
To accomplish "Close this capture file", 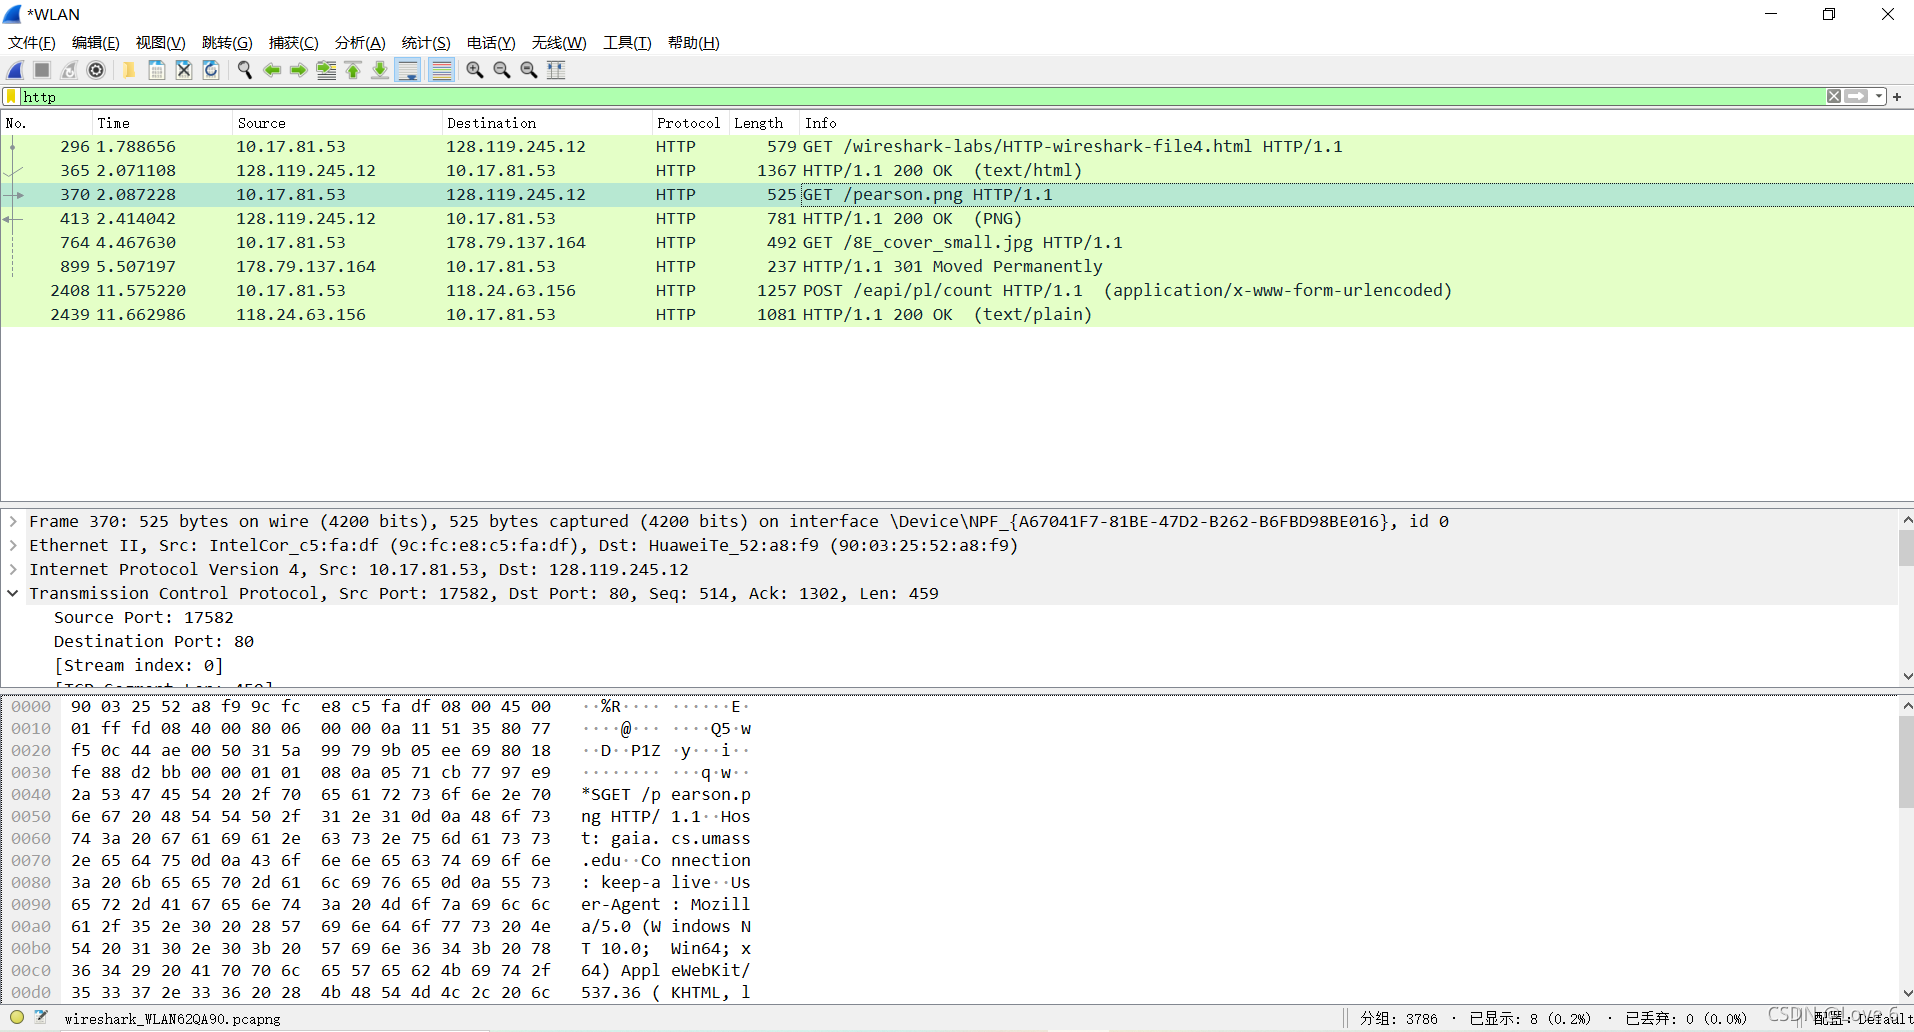I will [184, 70].
